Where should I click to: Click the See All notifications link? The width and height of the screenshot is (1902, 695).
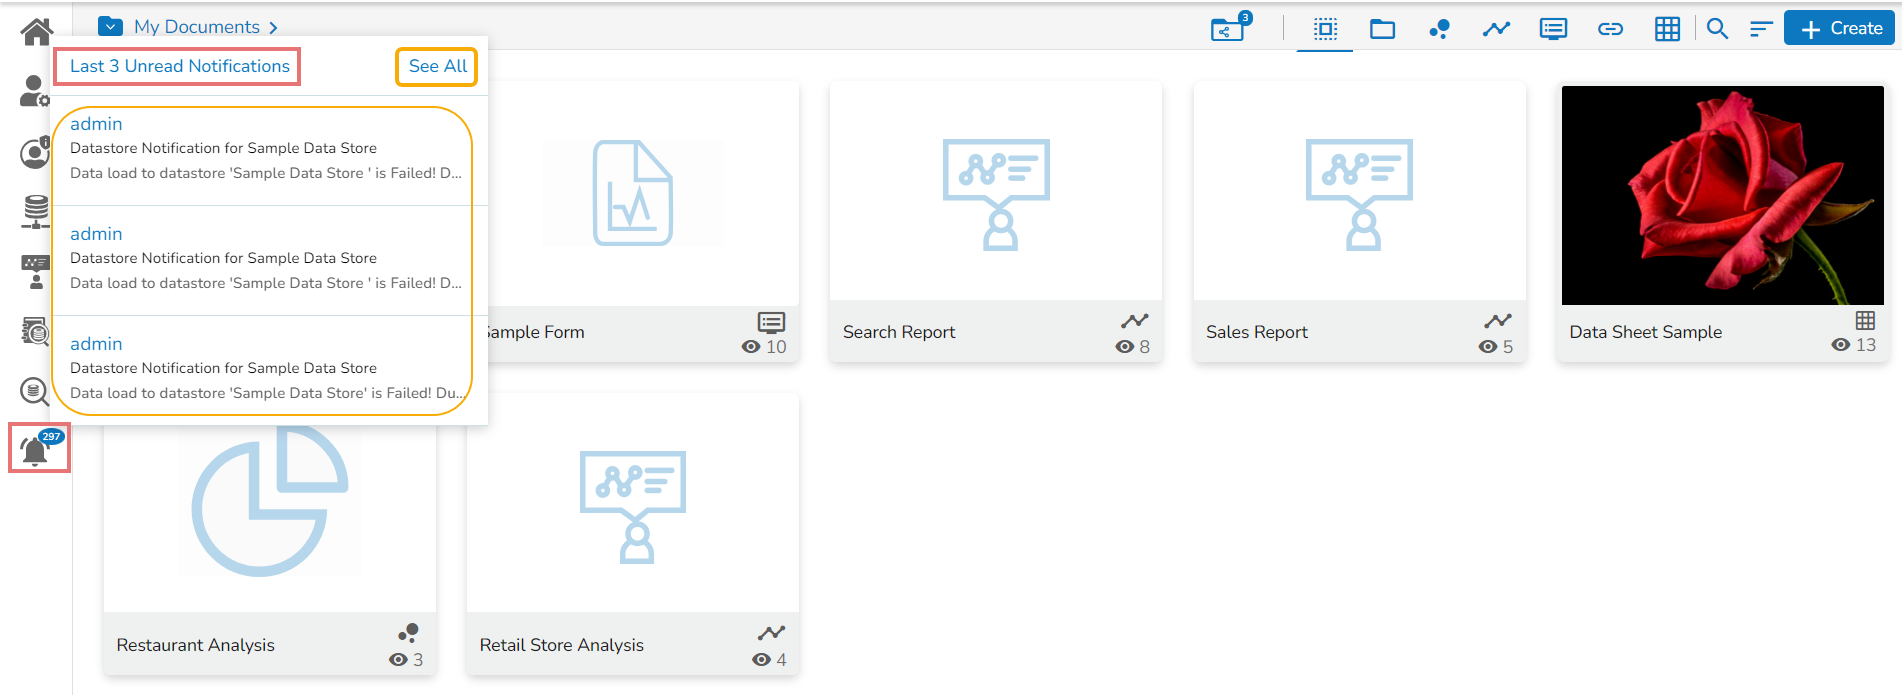click(437, 66)
